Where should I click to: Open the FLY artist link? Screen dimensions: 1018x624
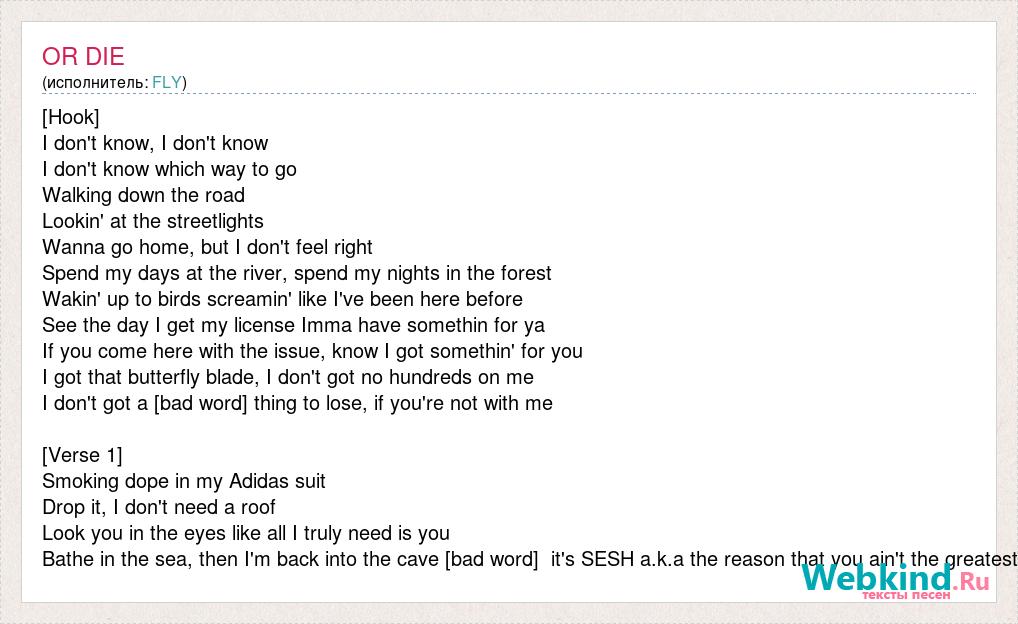[x=167, y=82]
